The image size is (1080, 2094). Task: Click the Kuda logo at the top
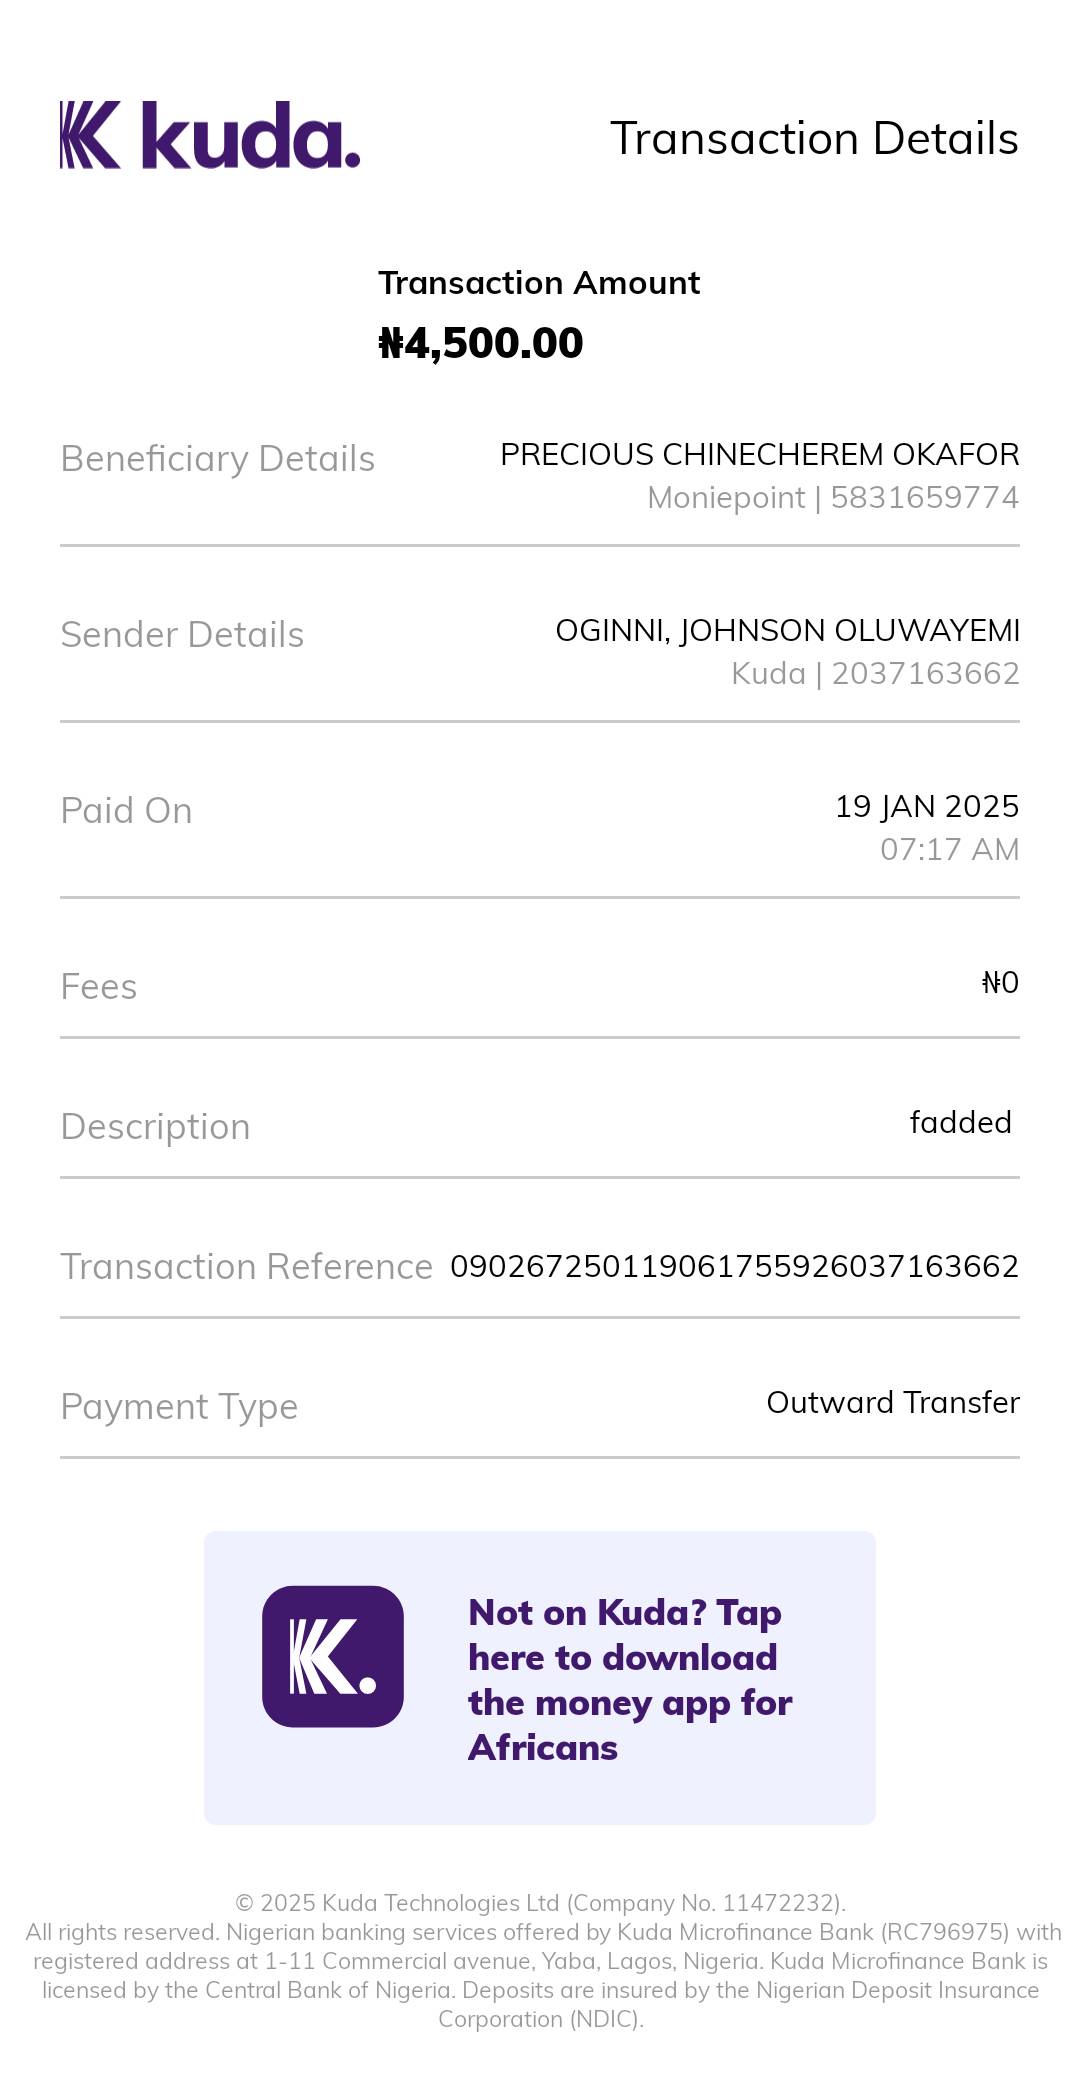click(210, 135)
